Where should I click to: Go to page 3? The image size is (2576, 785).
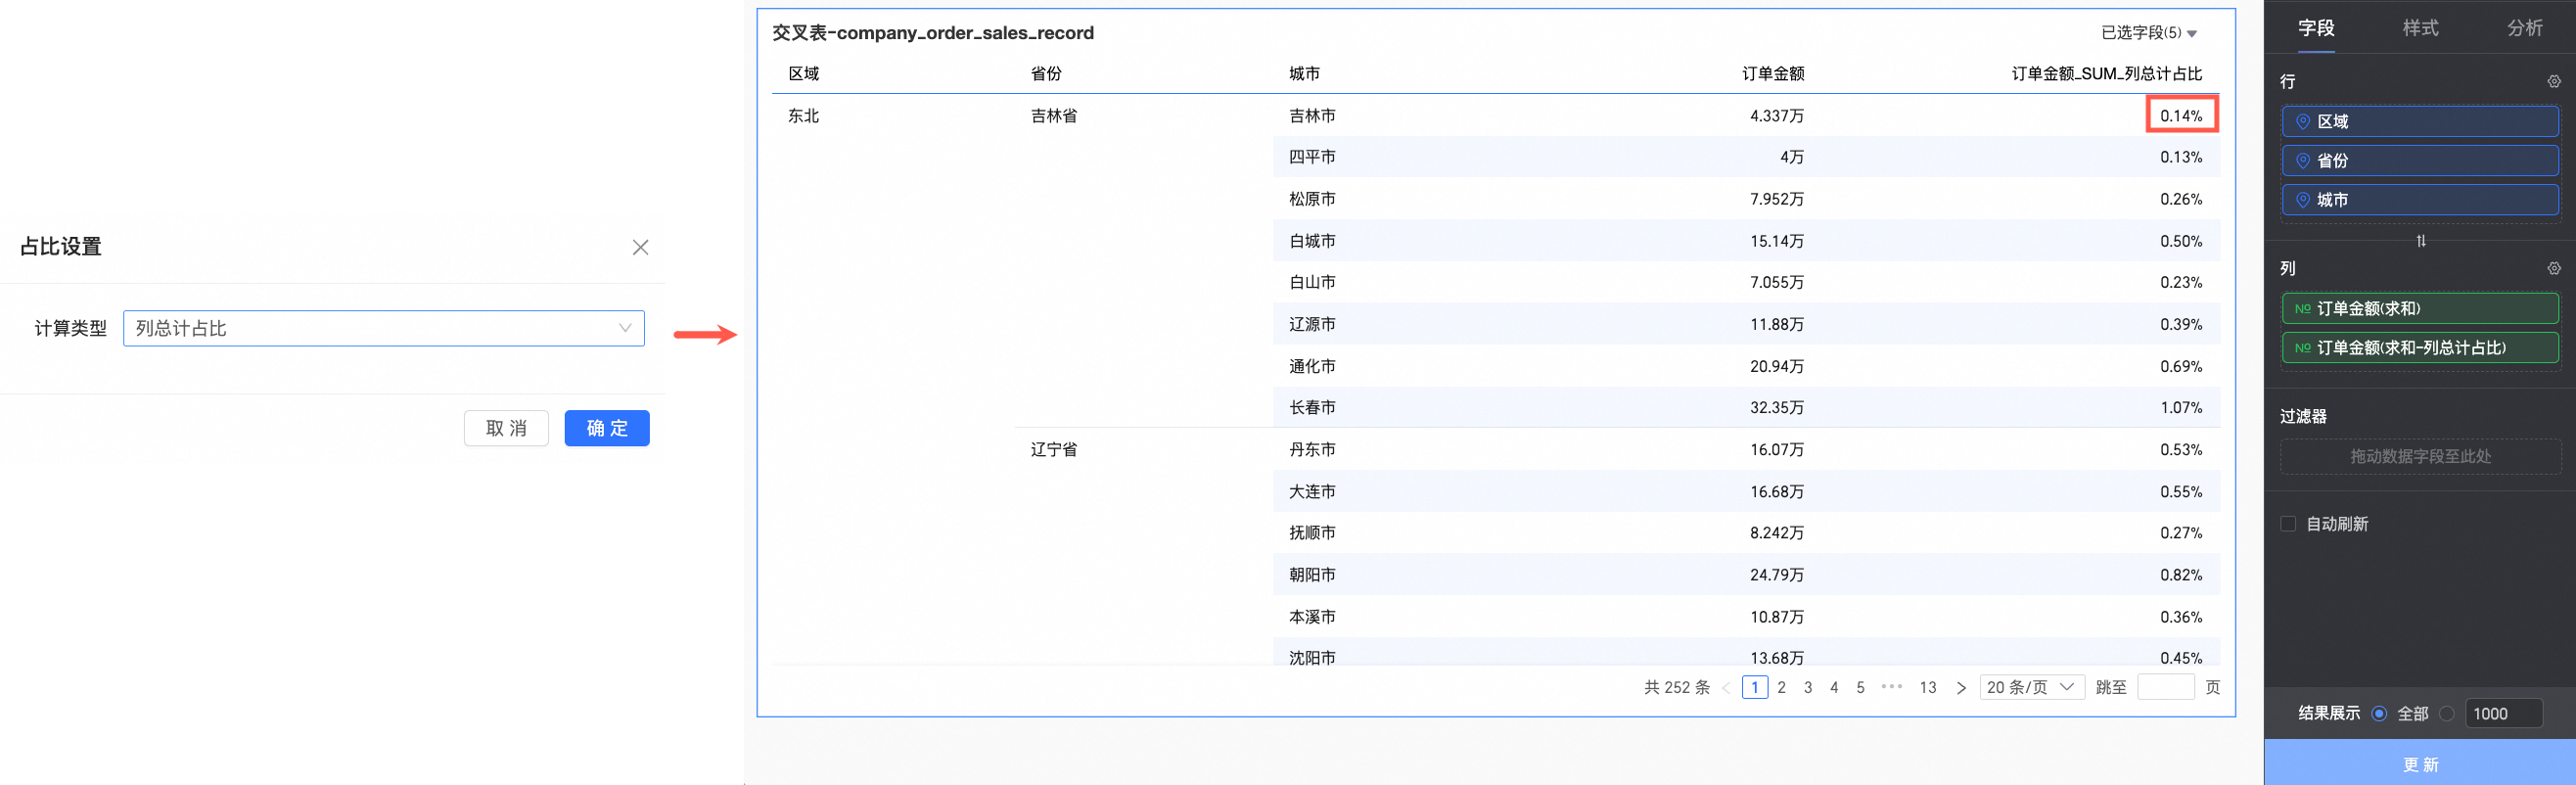pyautogui.click(x=1807, y=687)
